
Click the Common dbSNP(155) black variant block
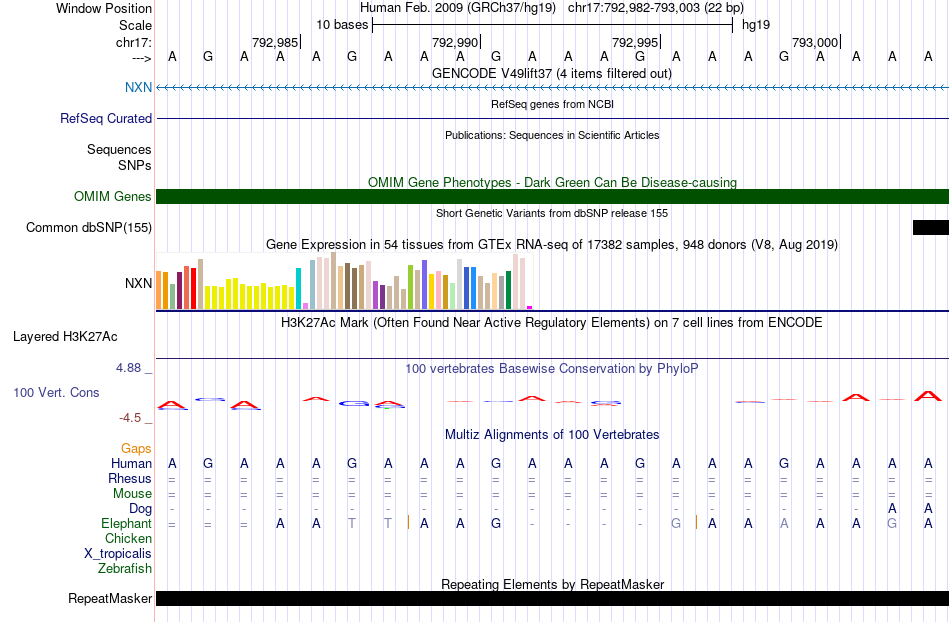coord(931,227)
